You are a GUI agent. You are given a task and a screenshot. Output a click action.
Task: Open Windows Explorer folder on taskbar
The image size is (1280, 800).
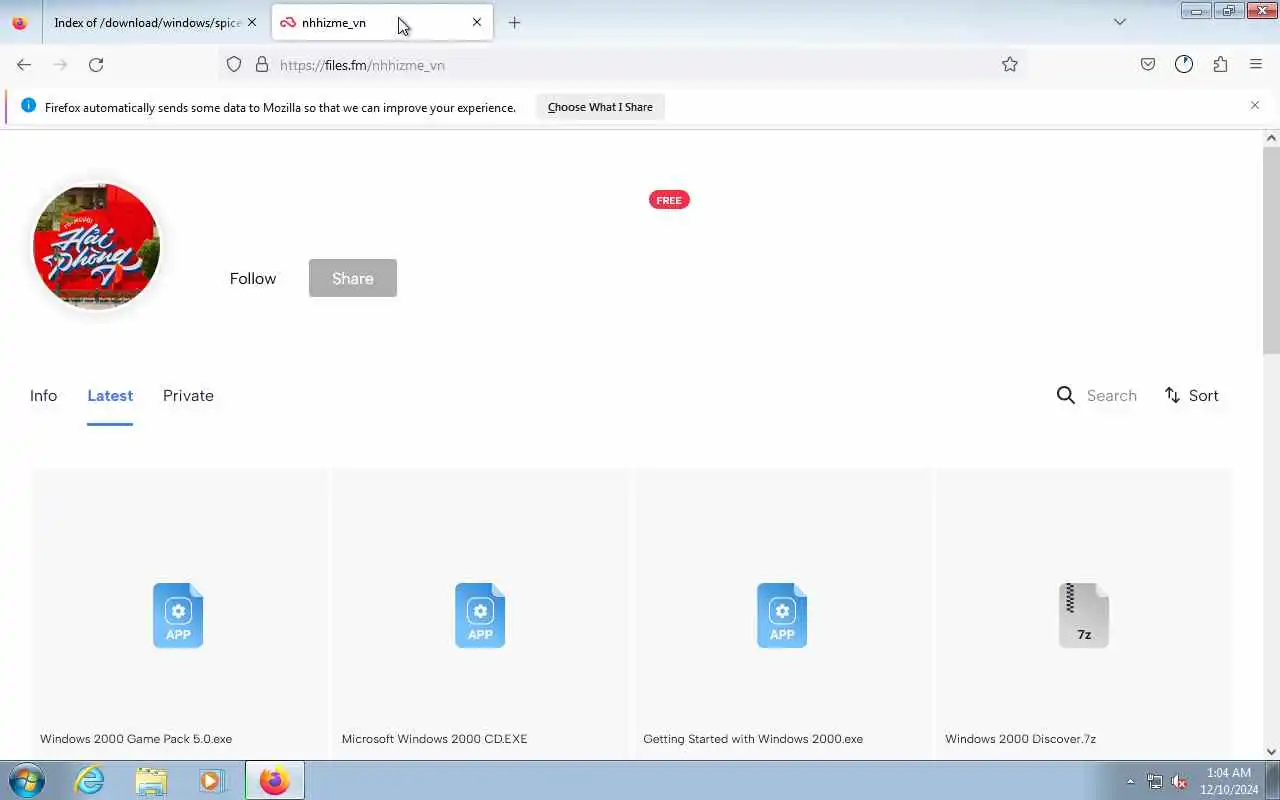(151, 780)
